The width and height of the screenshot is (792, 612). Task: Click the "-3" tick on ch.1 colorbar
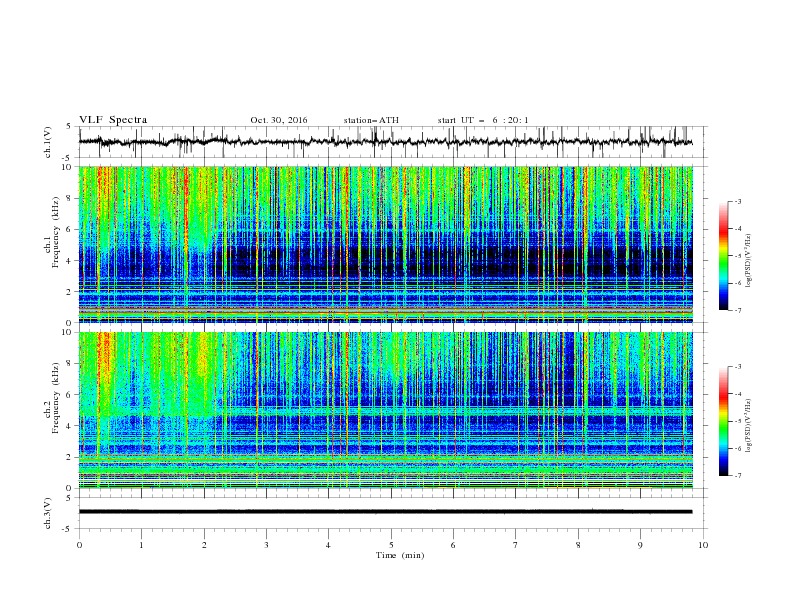pyautogui.click(x=737, y=201)
